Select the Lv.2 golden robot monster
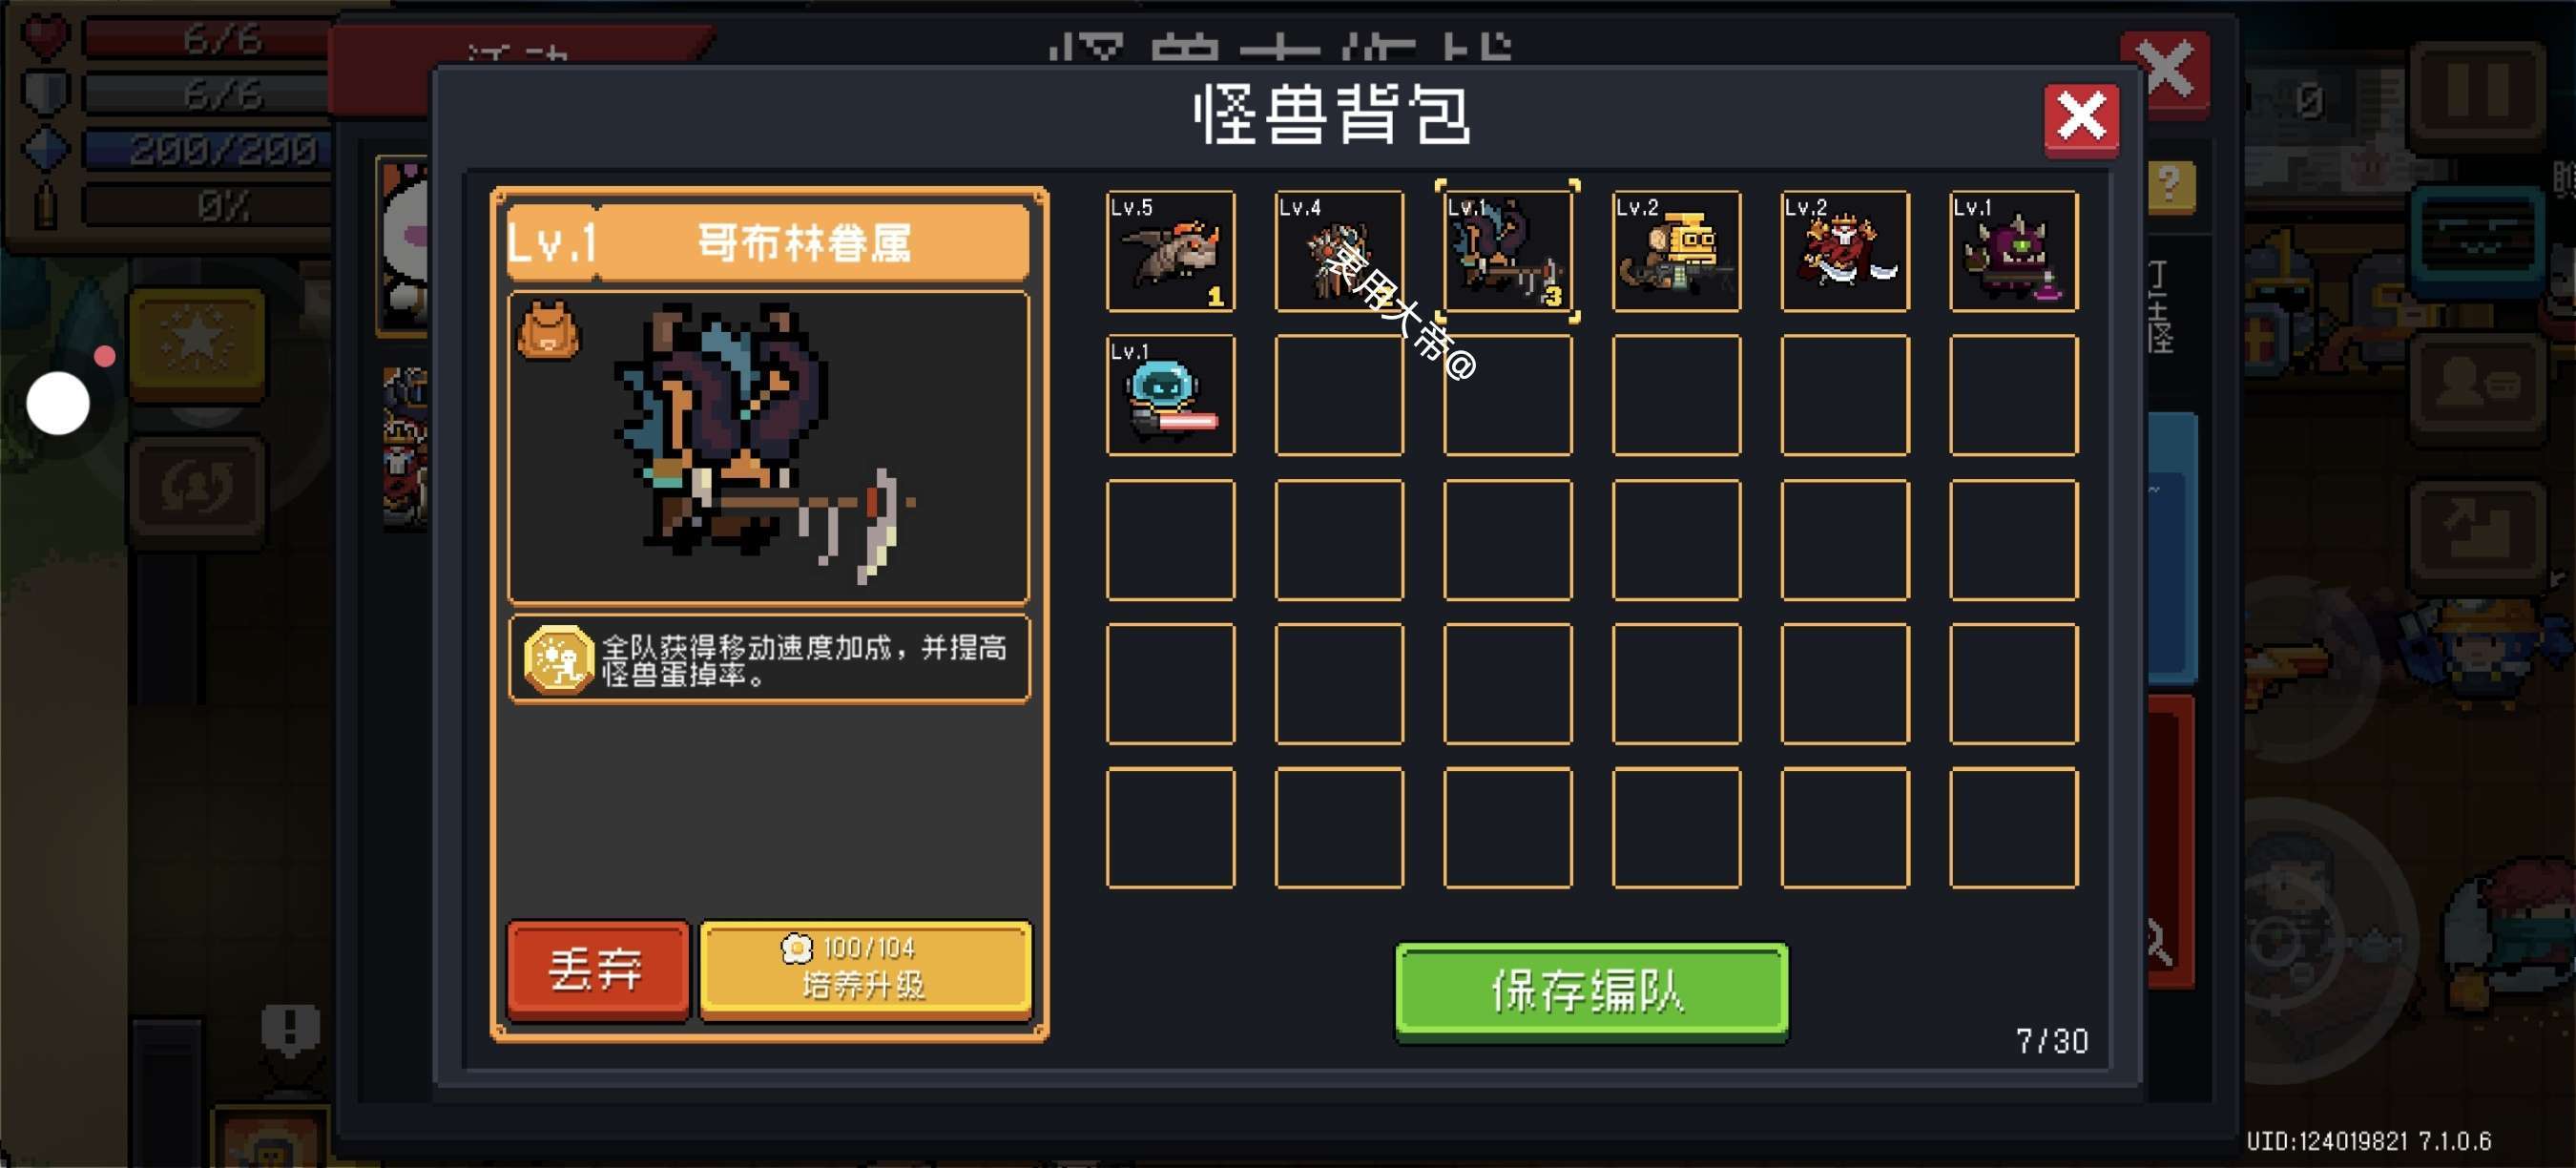 click(x=1676, y=251)
